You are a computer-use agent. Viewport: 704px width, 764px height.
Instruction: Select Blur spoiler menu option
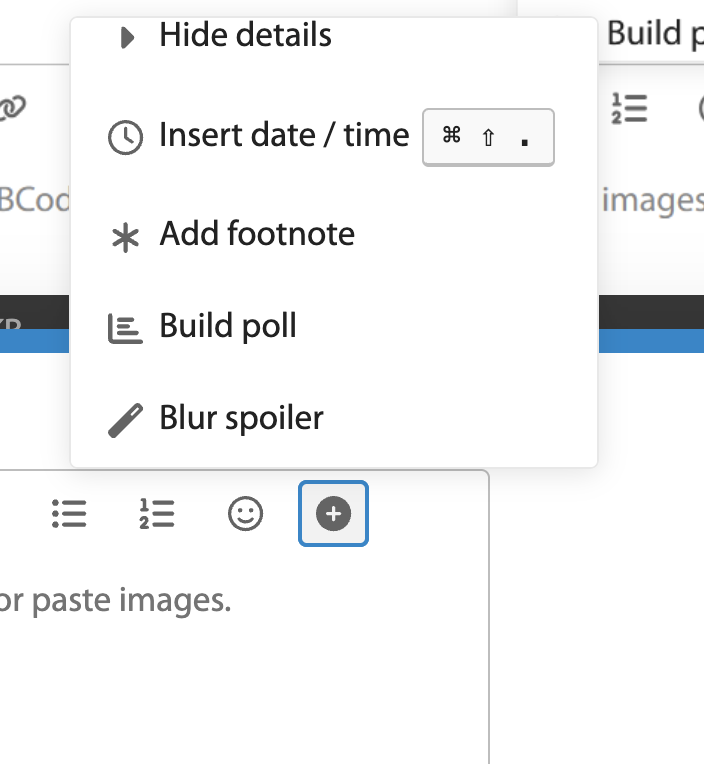coord(241,417)
